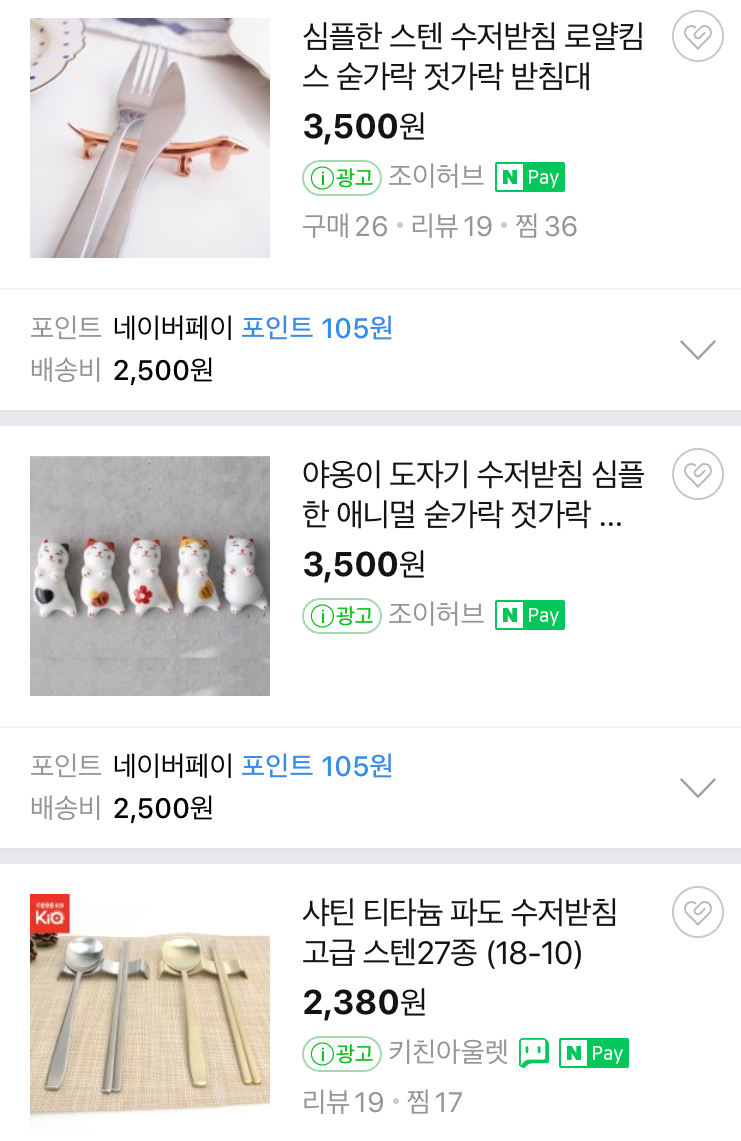This screenshot has height=1141, width=741.
Task: Toggle wishlist heart on 샤틴 티타늄 수저받침
Action: 698,912
